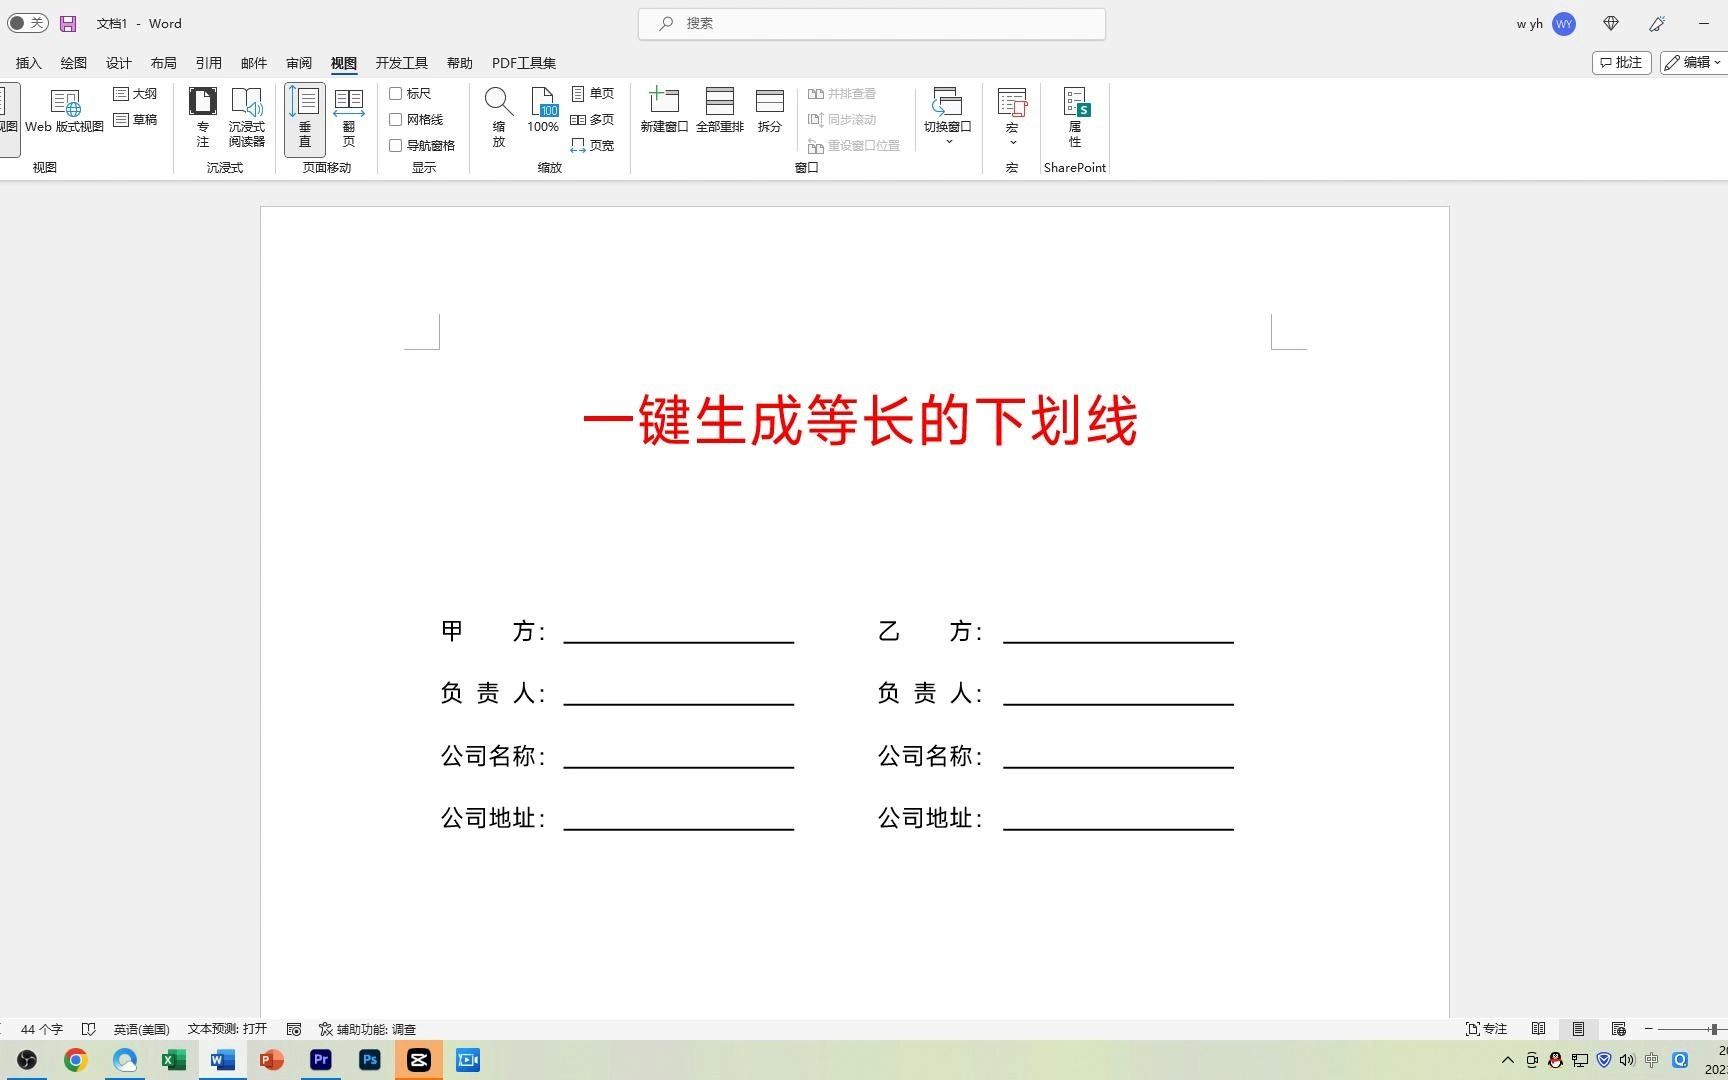
Task: Open the References tab
Action: click(x=209, y=63)
